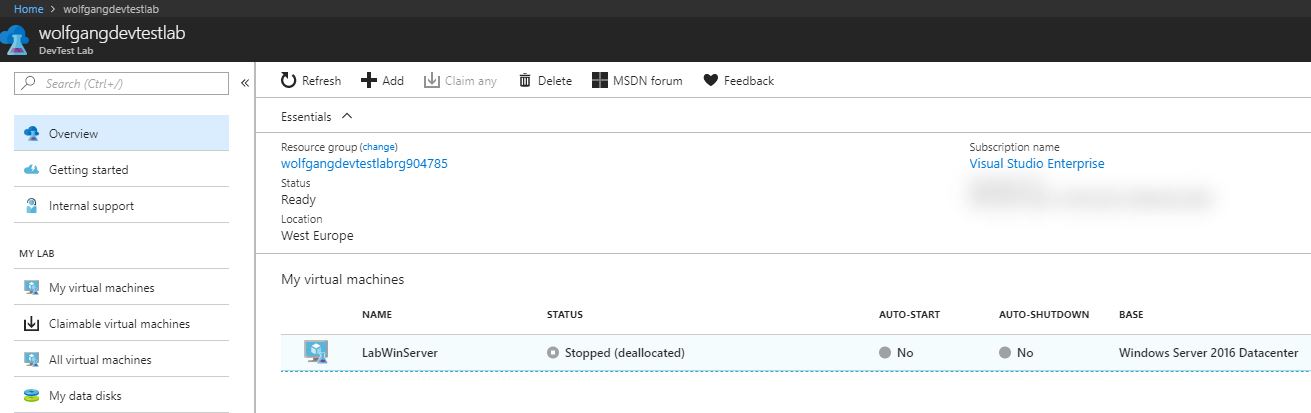Select the LabWinServer name cell
This screenshot has width=1311, height=413.
pos(400,353)
